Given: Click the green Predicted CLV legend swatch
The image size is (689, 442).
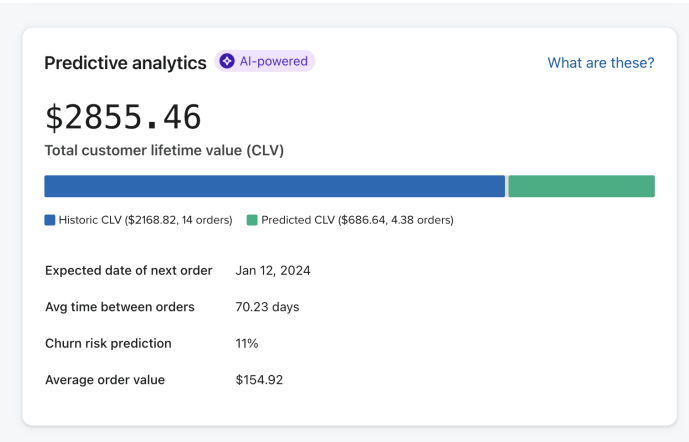Looking at the screenshot, I should (x=252, y=220).
